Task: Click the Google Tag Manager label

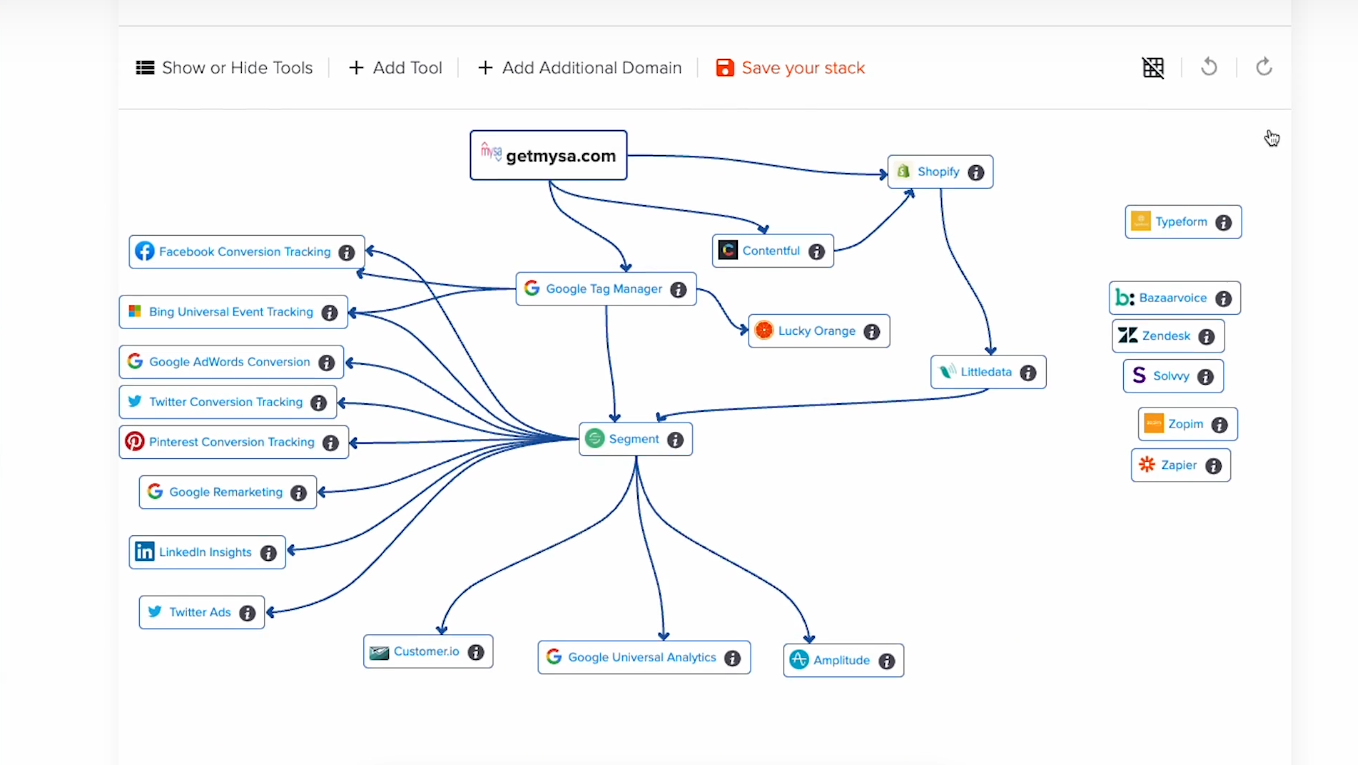Action: pos(604,289)
